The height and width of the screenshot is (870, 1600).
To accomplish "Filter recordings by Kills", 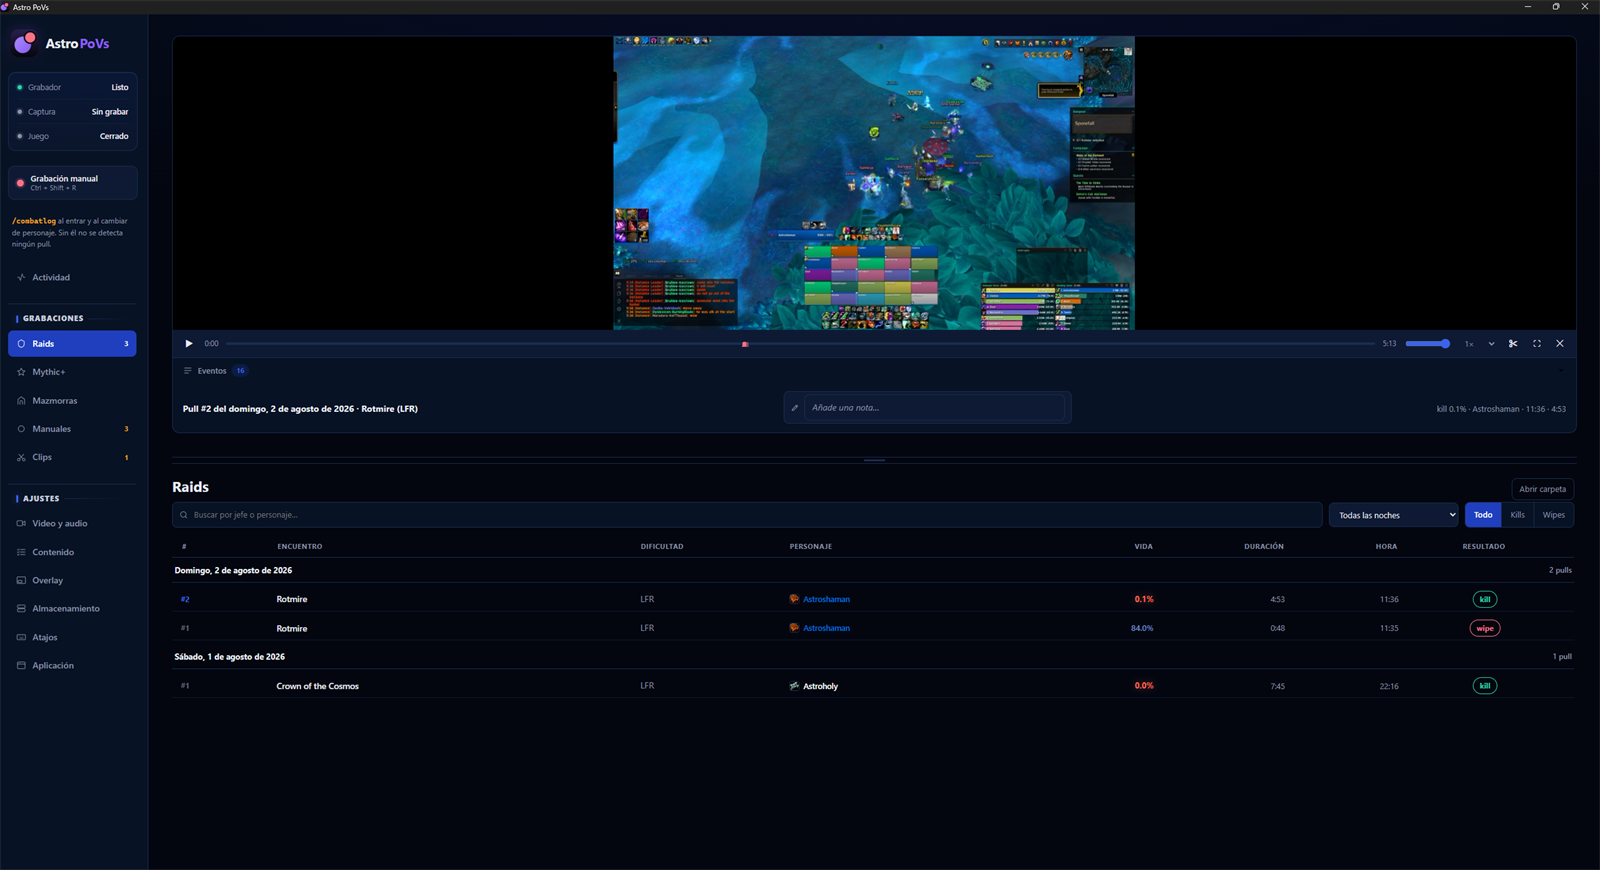I will pos(1518,515).
